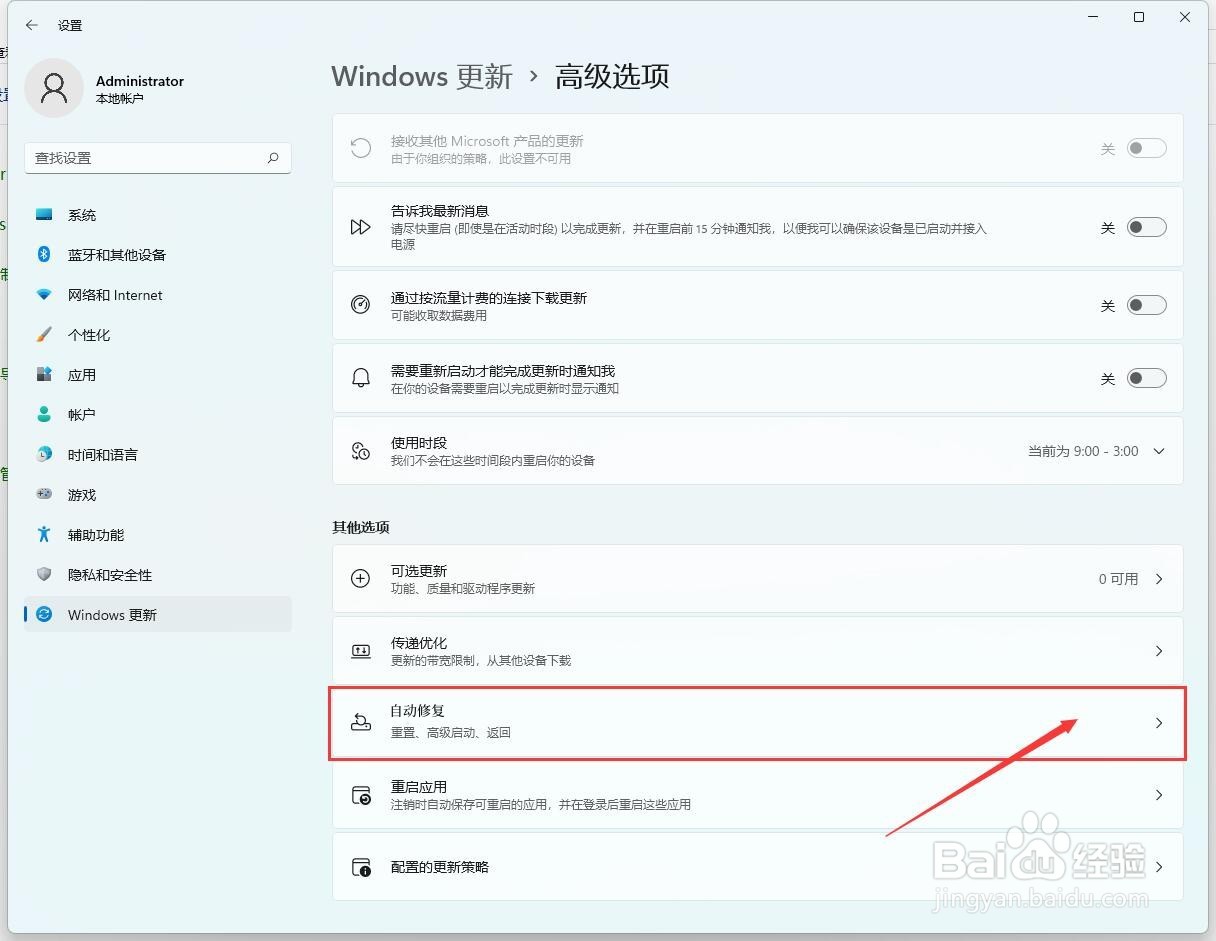Click the Windows 更新 sync icon
This screenshot has width=1216, height=941.
[x=44, y=614]
